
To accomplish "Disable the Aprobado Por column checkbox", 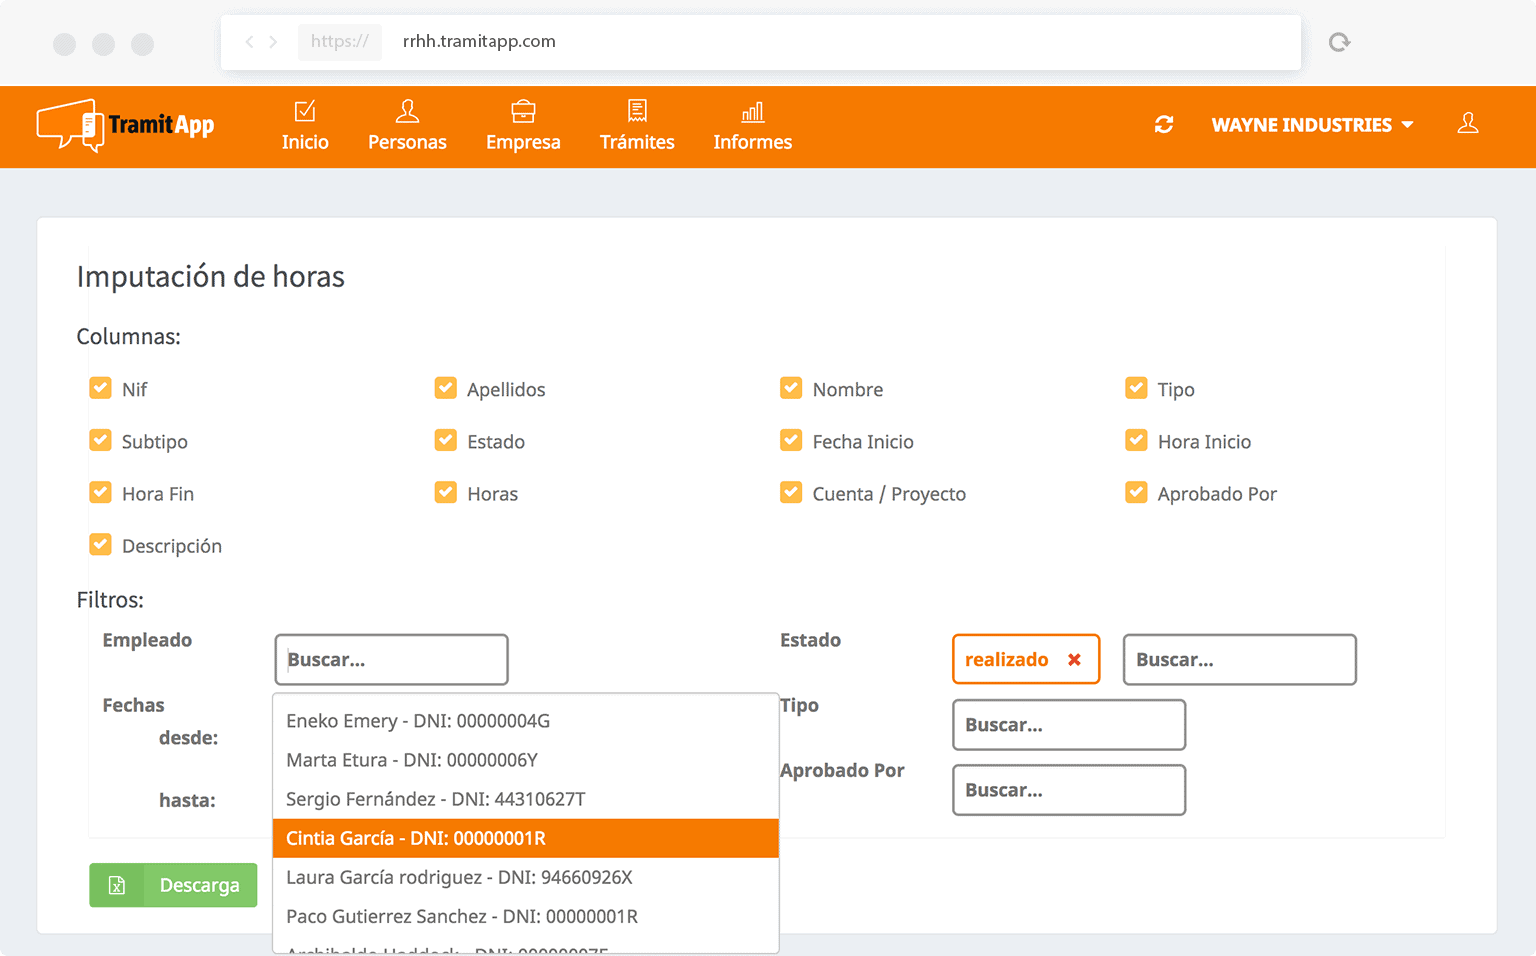I will click(x=1136, y=492).
